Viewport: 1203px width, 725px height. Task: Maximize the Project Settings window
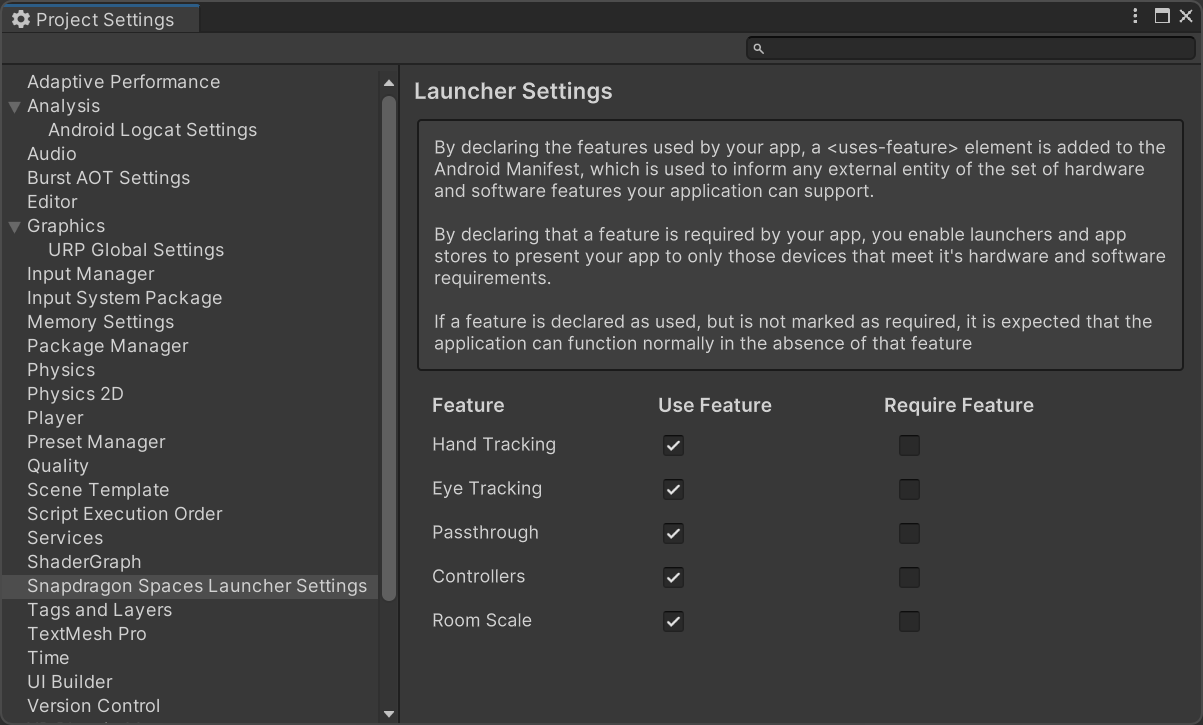1162,16
